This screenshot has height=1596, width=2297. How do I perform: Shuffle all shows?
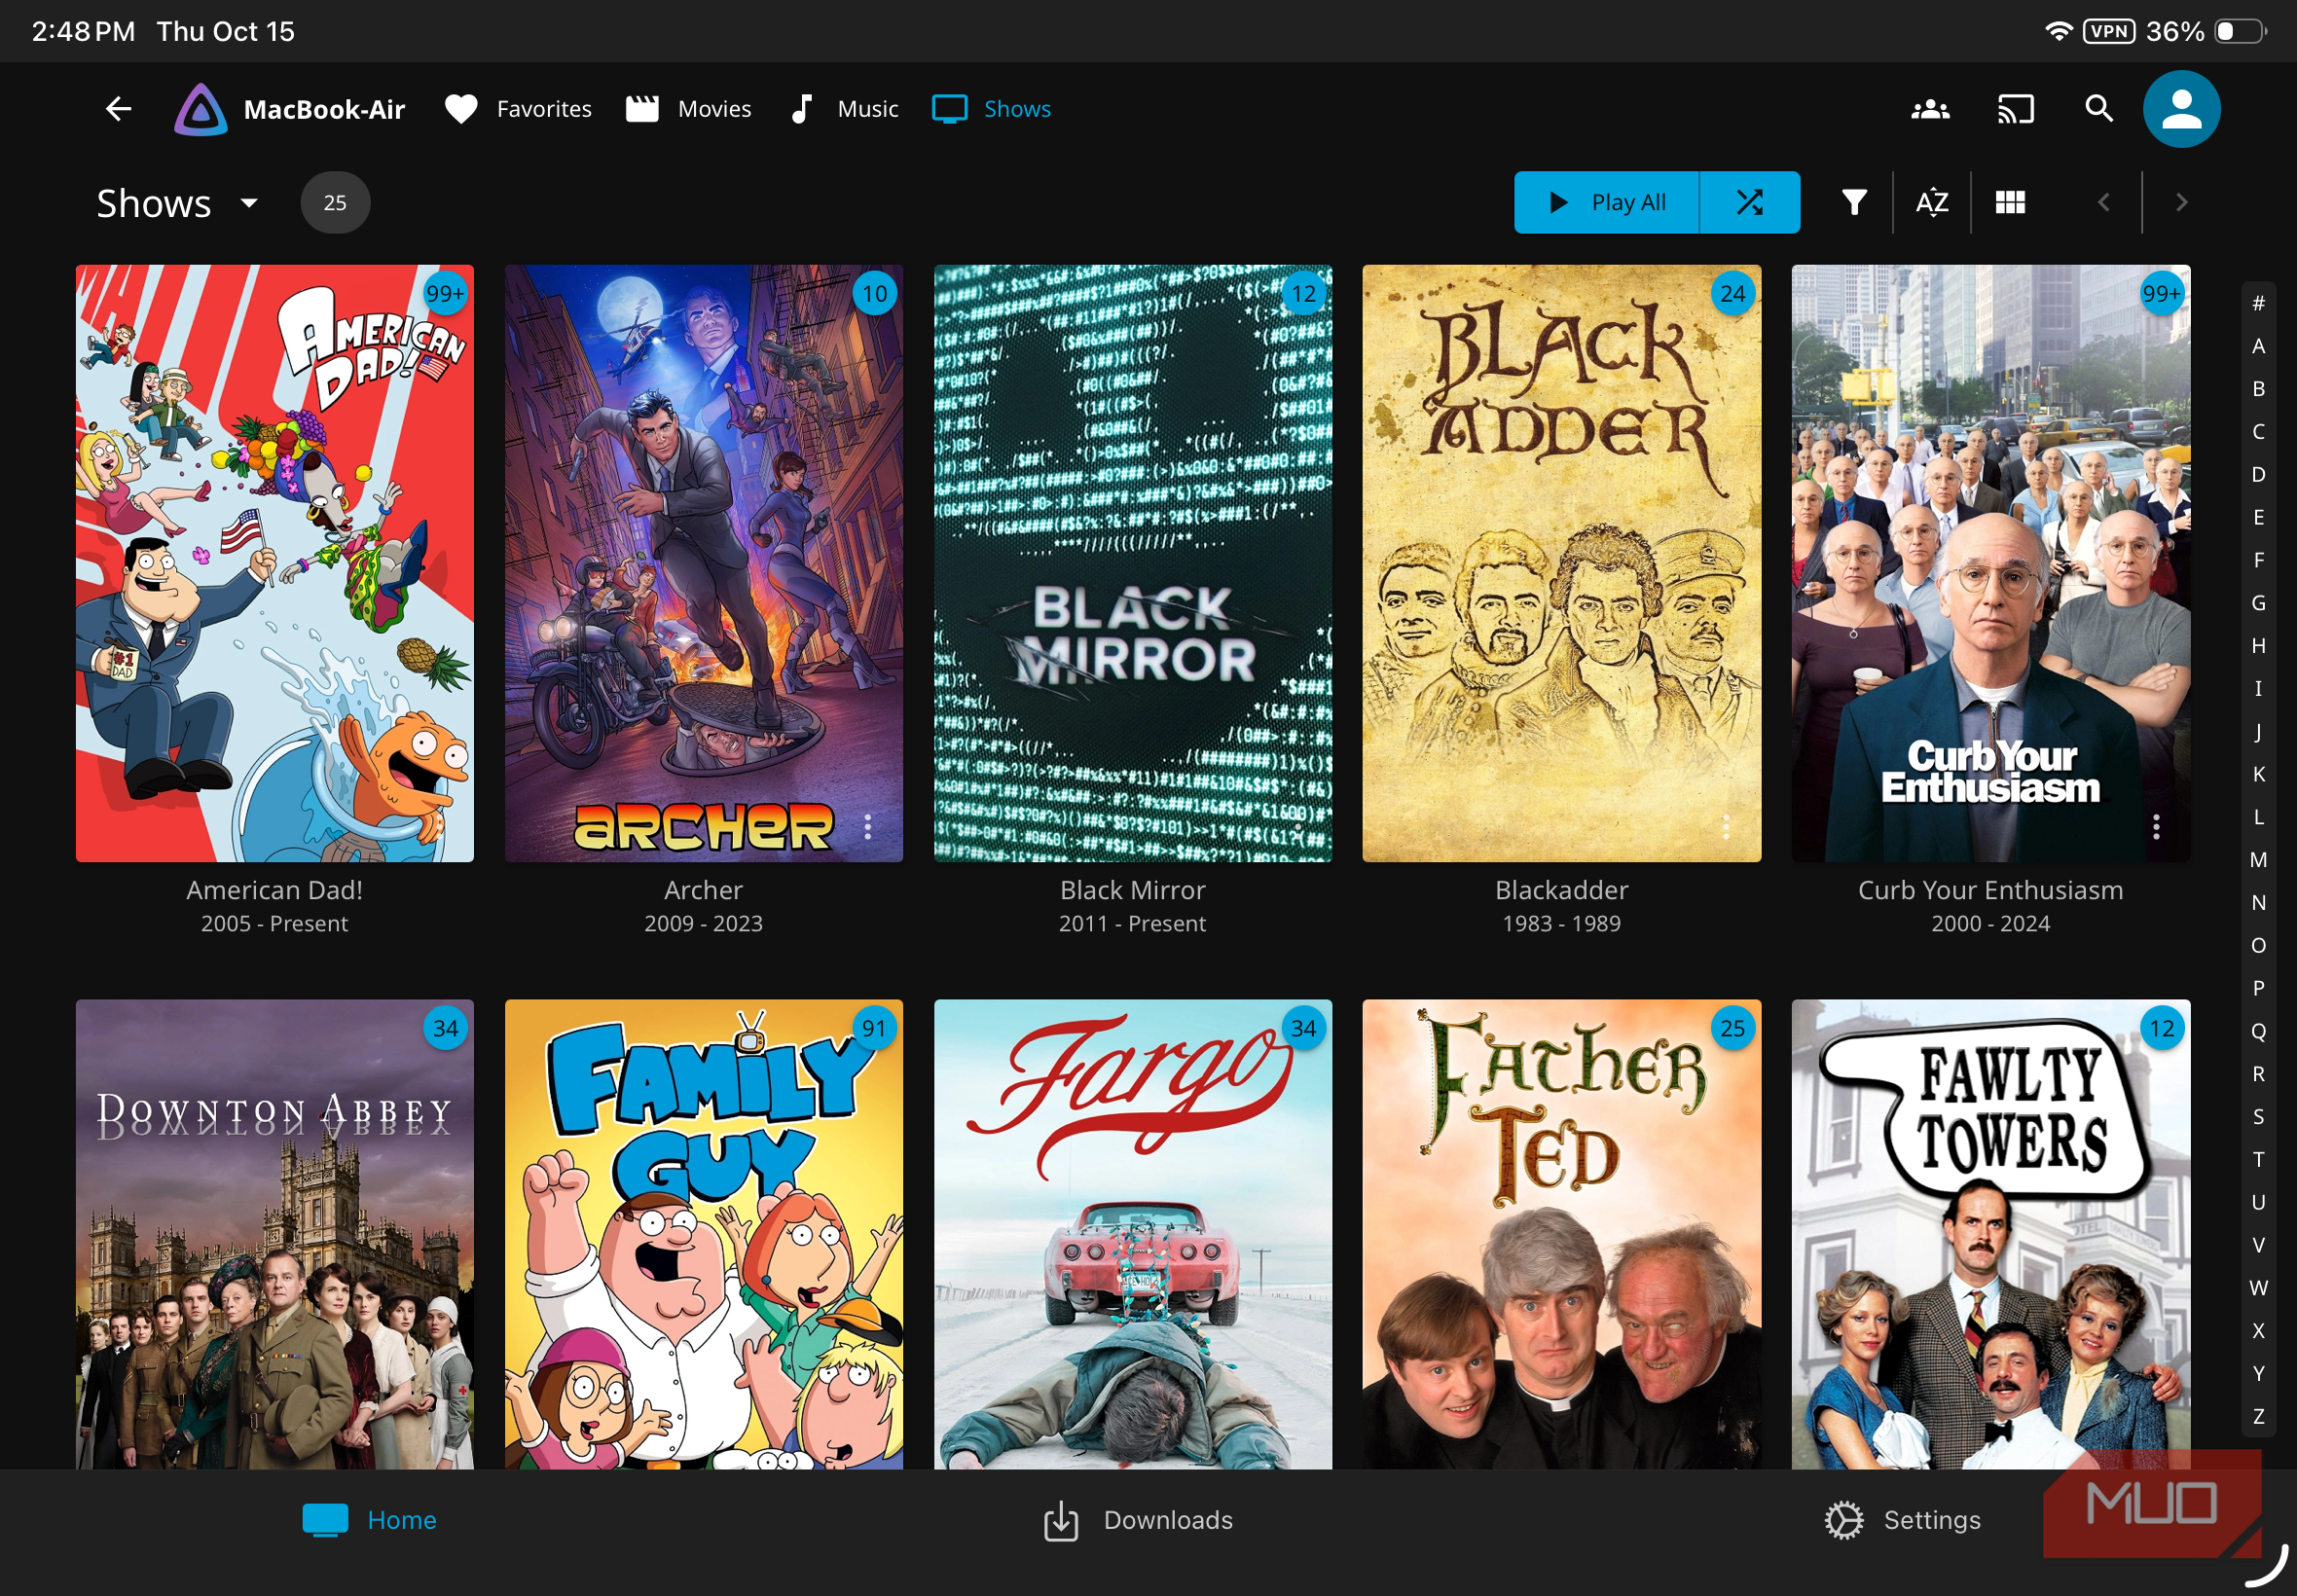tap(1749, 203)
